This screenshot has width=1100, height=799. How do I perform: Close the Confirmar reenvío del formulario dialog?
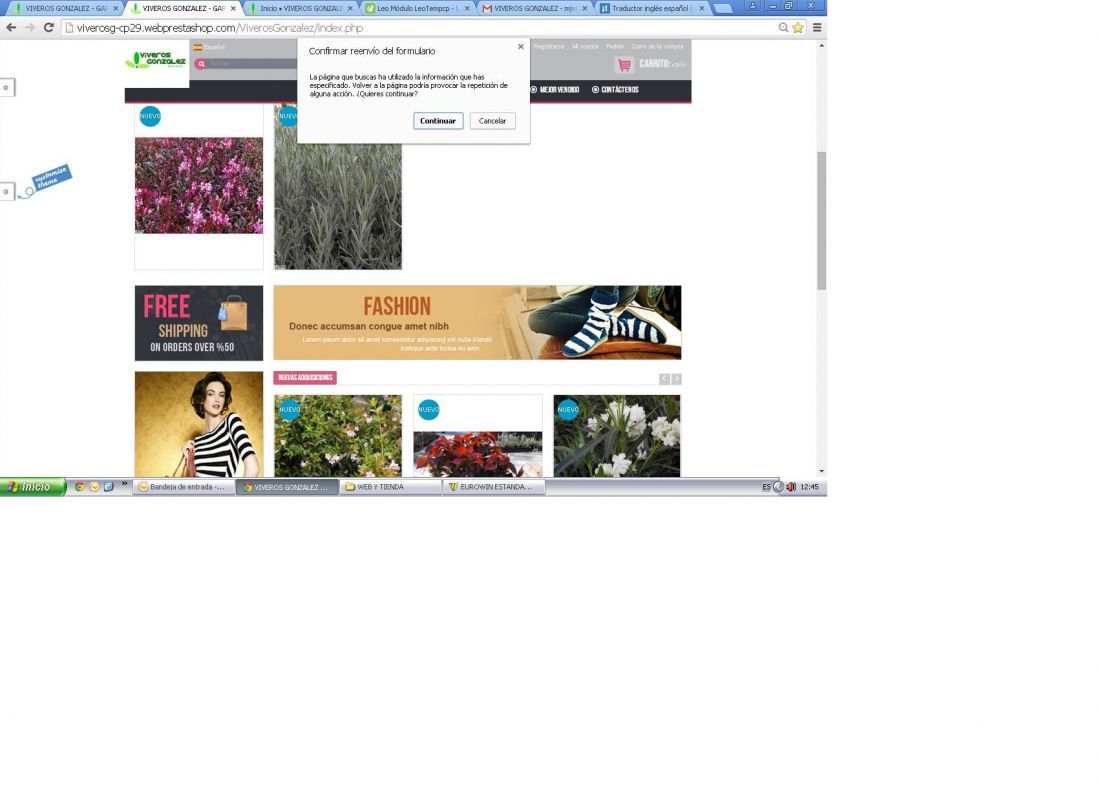tap(521, 47)
